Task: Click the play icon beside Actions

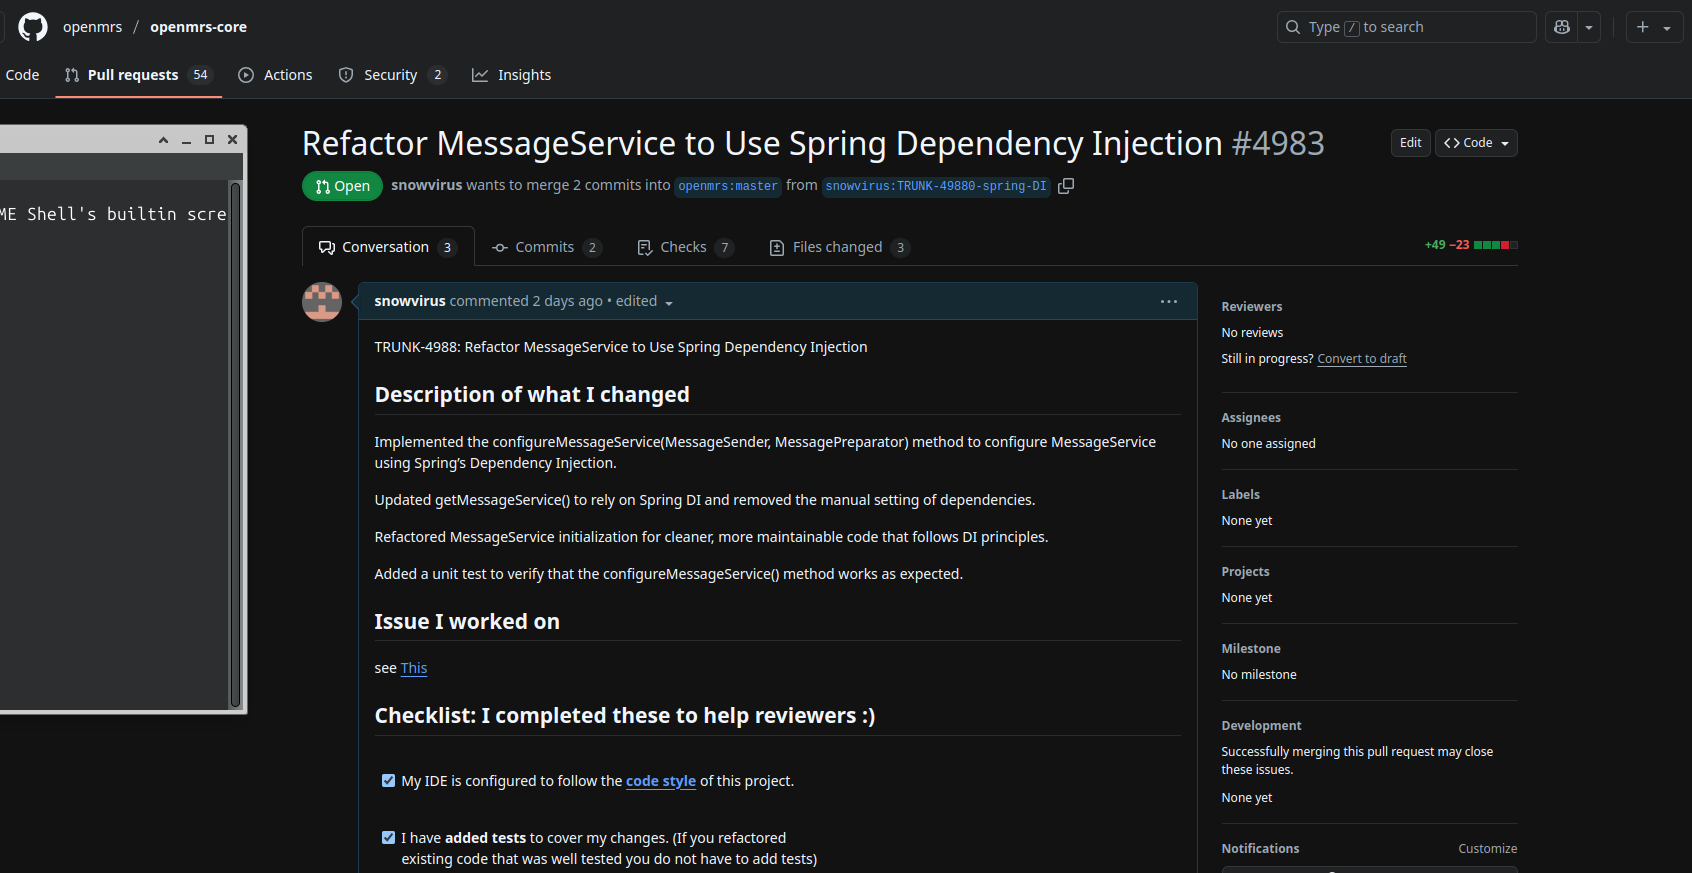Action: (x=246, y=75)
